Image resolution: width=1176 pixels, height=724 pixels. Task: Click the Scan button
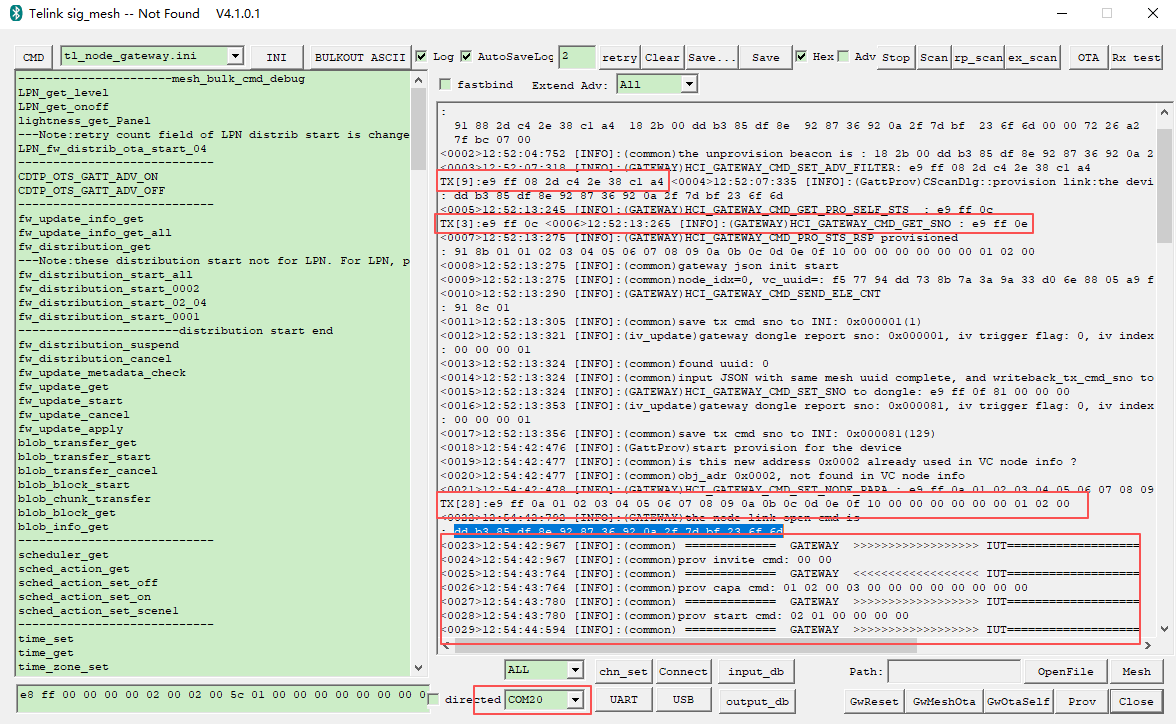tap(933, 58)
